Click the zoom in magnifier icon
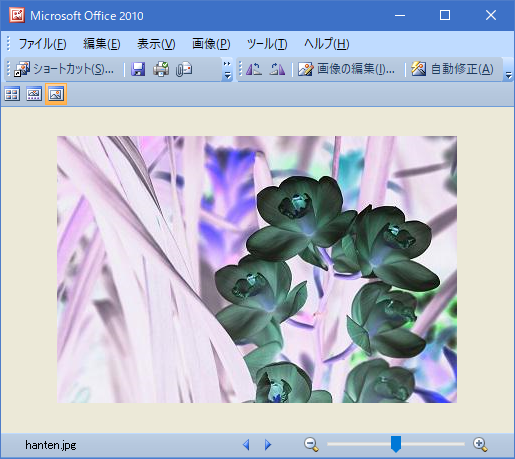This screenshot has width=515, height=459. [x=480, y=444]
